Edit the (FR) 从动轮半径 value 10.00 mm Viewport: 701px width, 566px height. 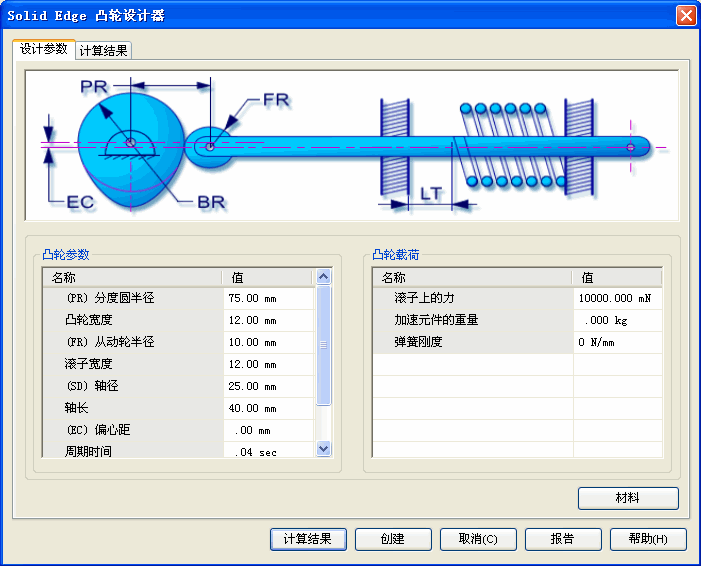click(267, 342)
